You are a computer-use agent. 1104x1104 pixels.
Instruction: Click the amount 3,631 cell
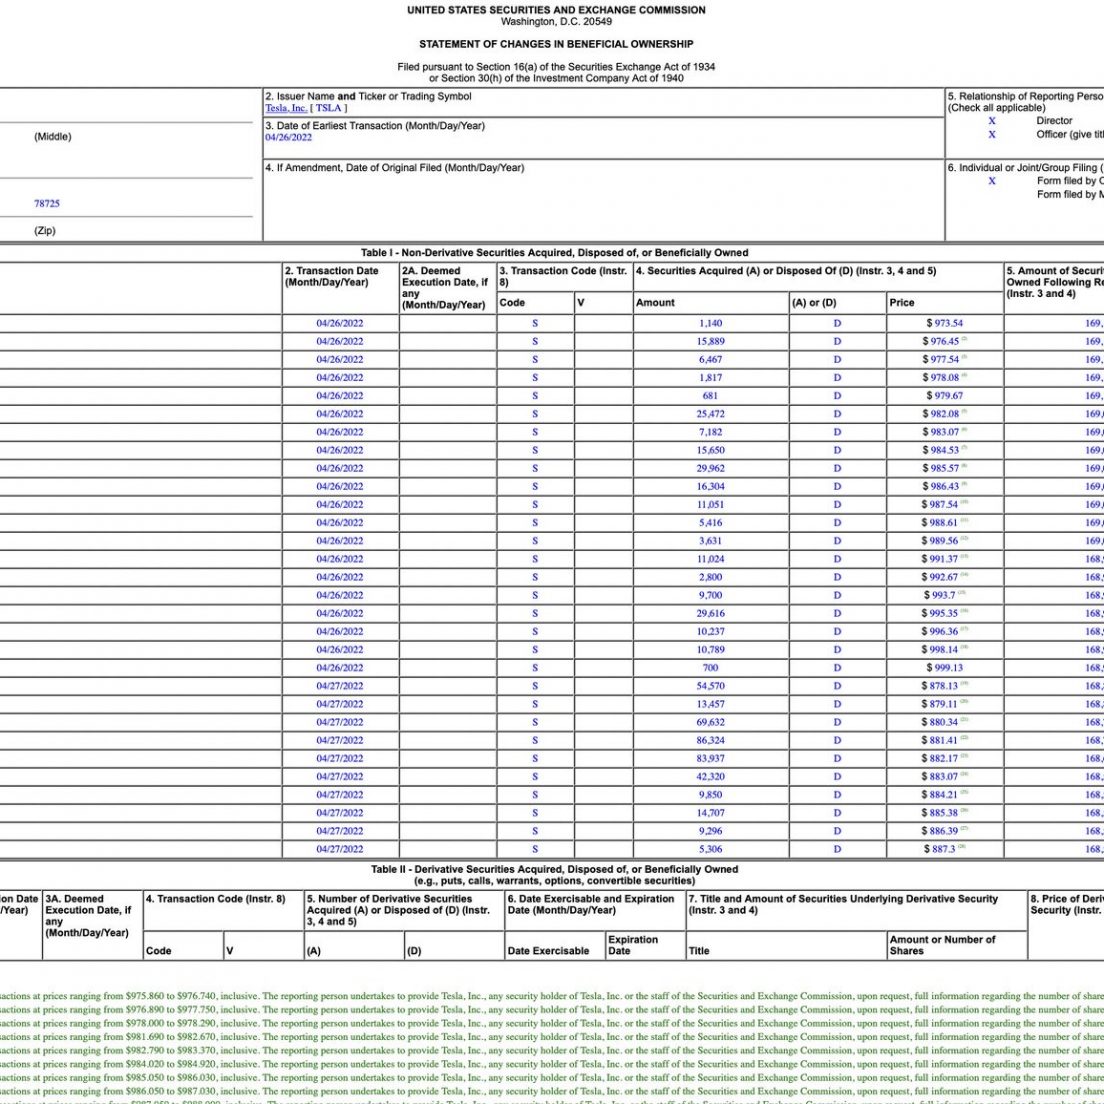click(x=710, y=541)
